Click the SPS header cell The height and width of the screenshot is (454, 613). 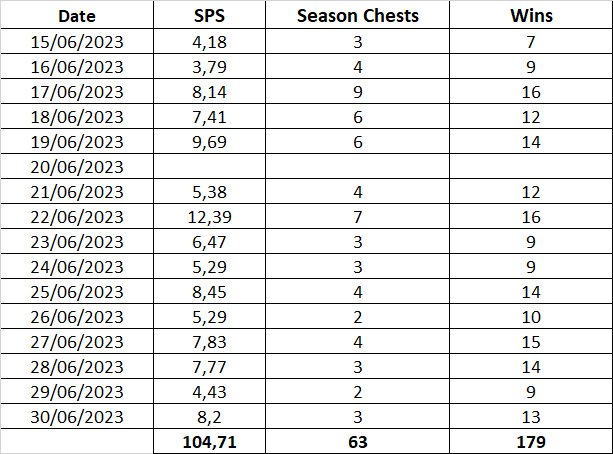(210, 16)
